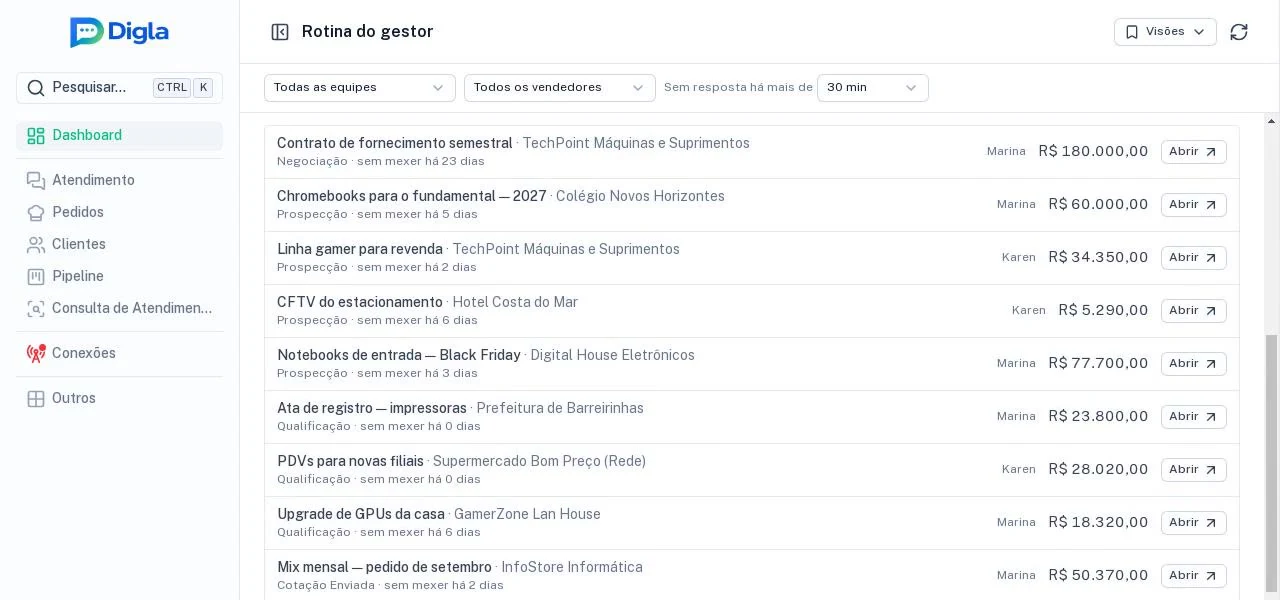Click Abrir for Chromebooks para o fundamental
The width and height of the screenshot is (1280, 600).
click(x=1194, y=205)
